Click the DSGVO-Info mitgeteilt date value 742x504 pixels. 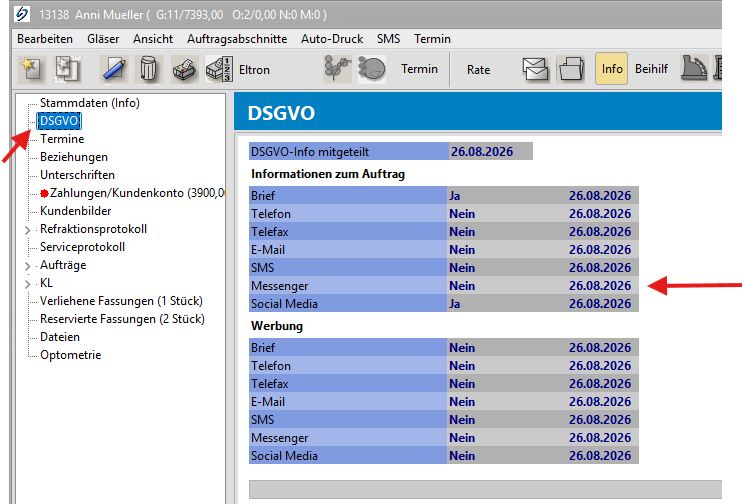click(491, 151)
